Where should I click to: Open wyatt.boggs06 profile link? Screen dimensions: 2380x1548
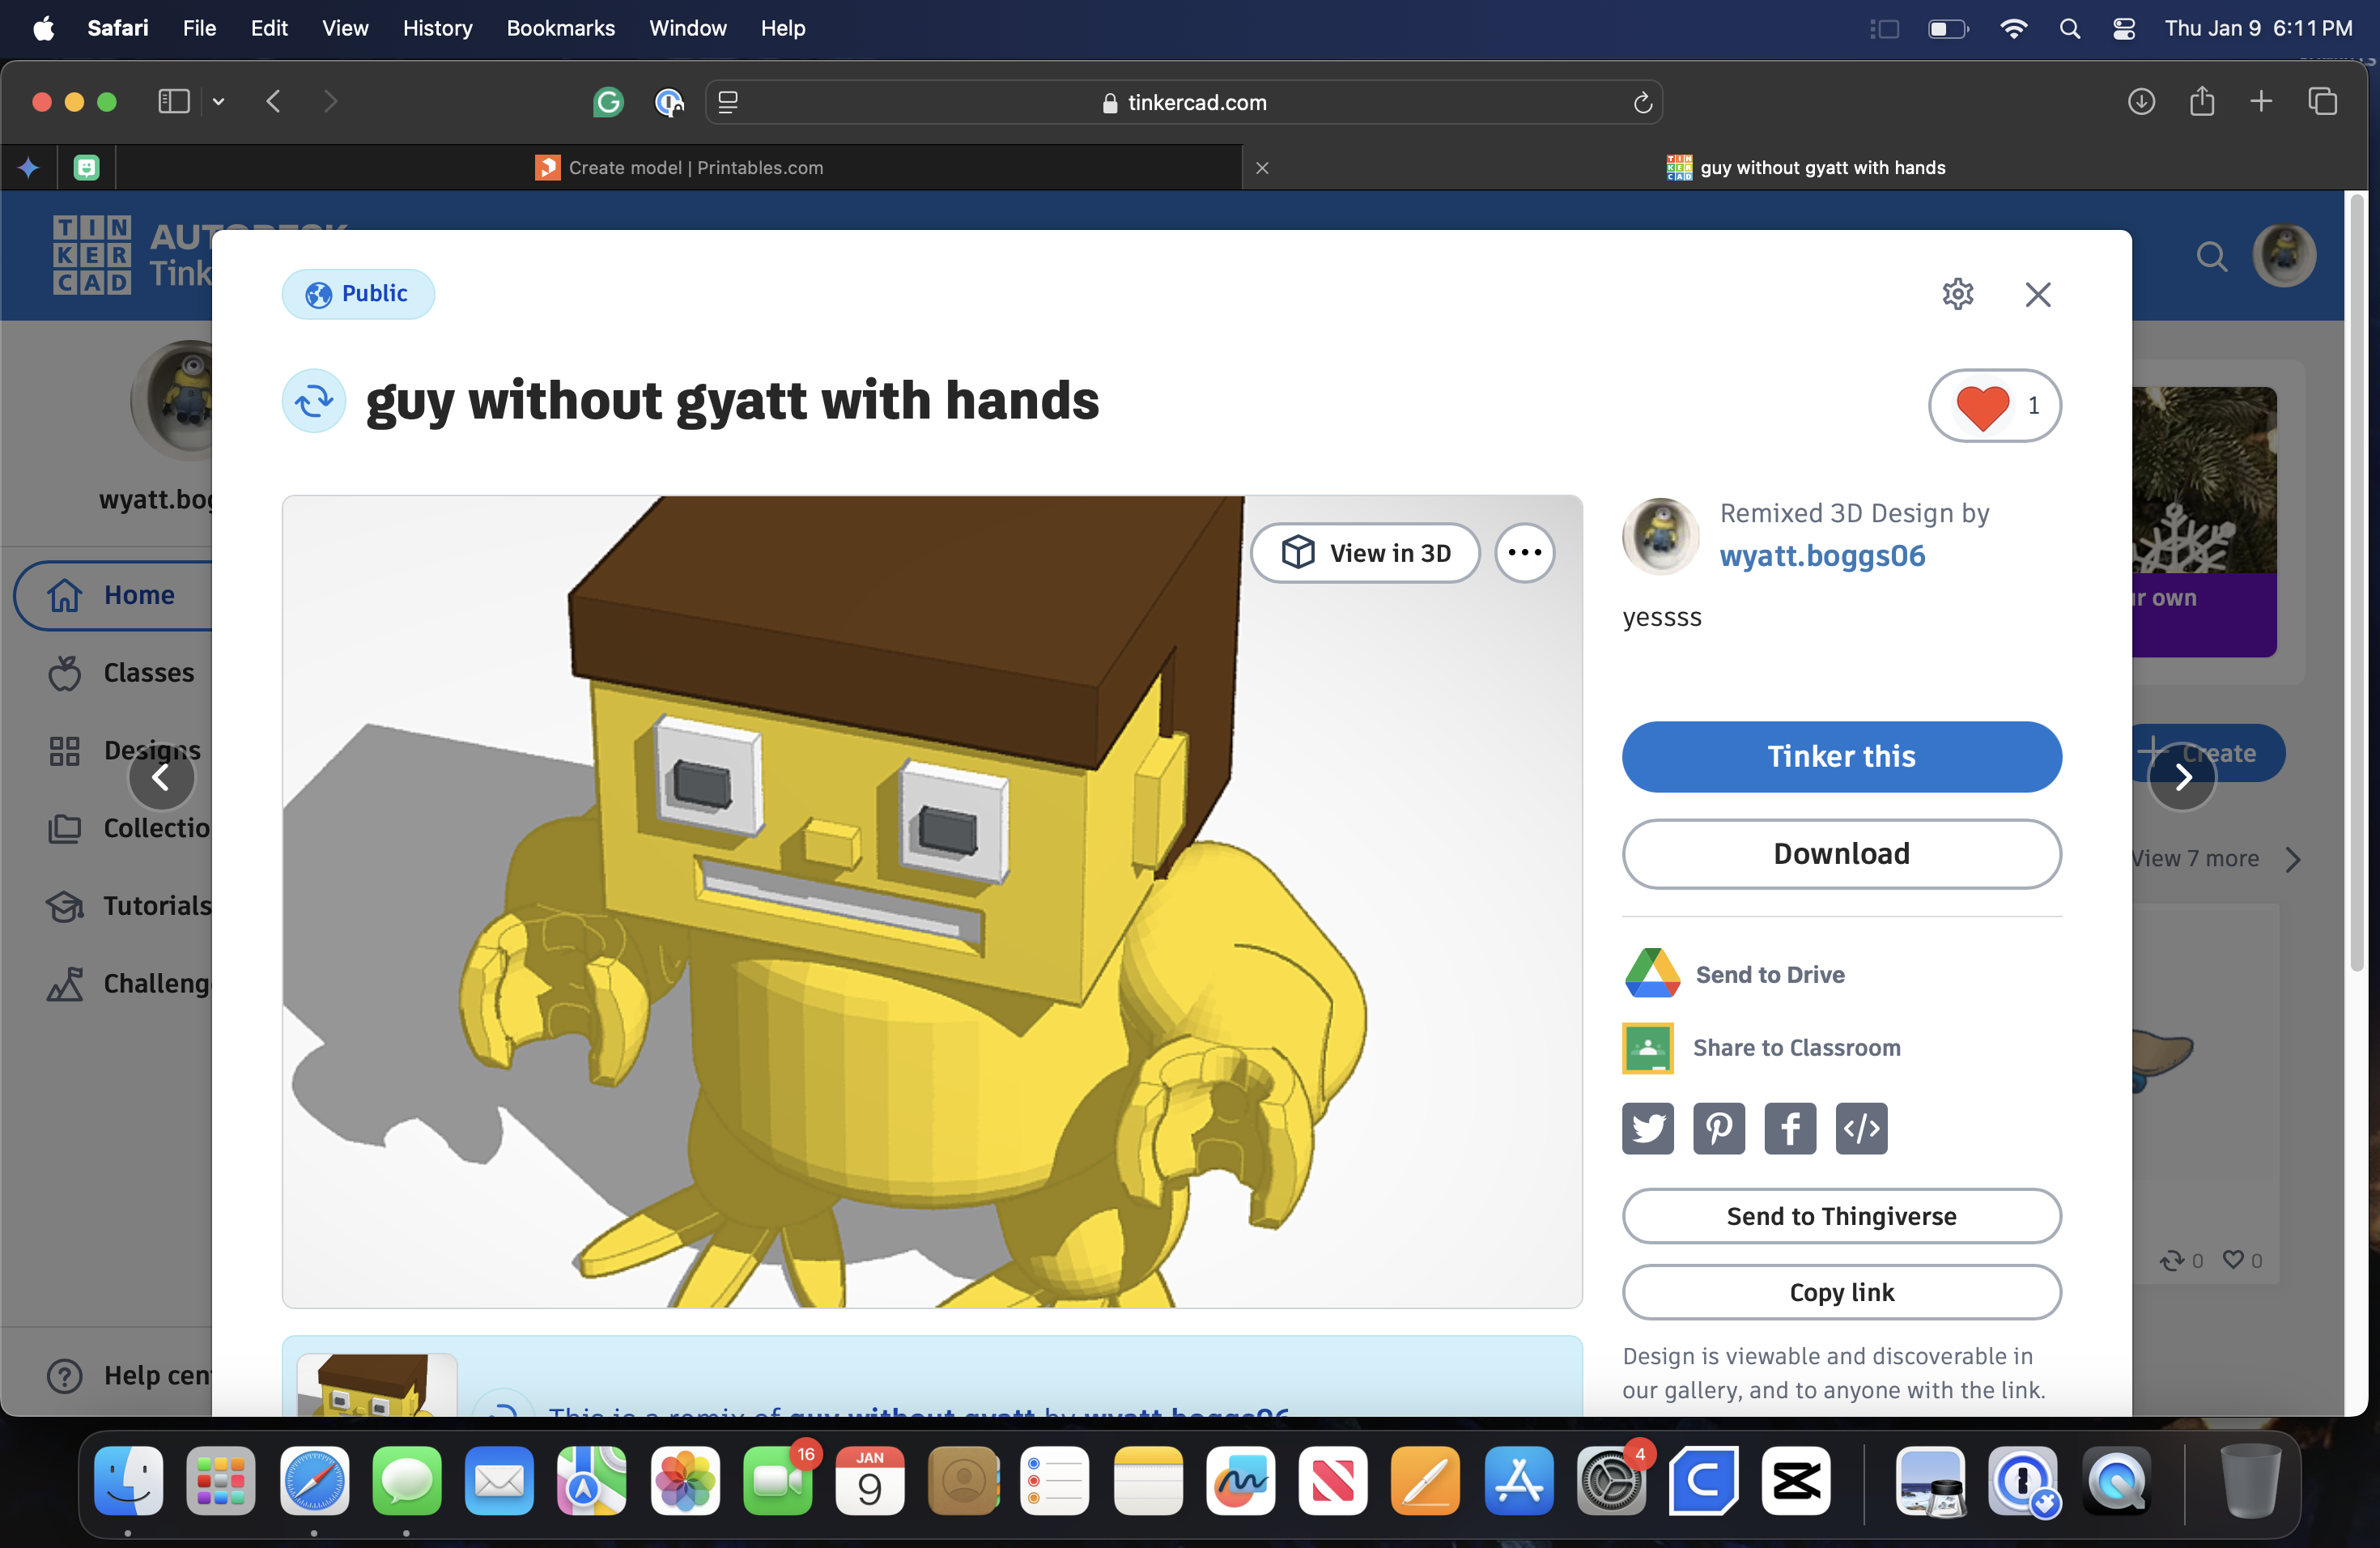(1822, 556)
